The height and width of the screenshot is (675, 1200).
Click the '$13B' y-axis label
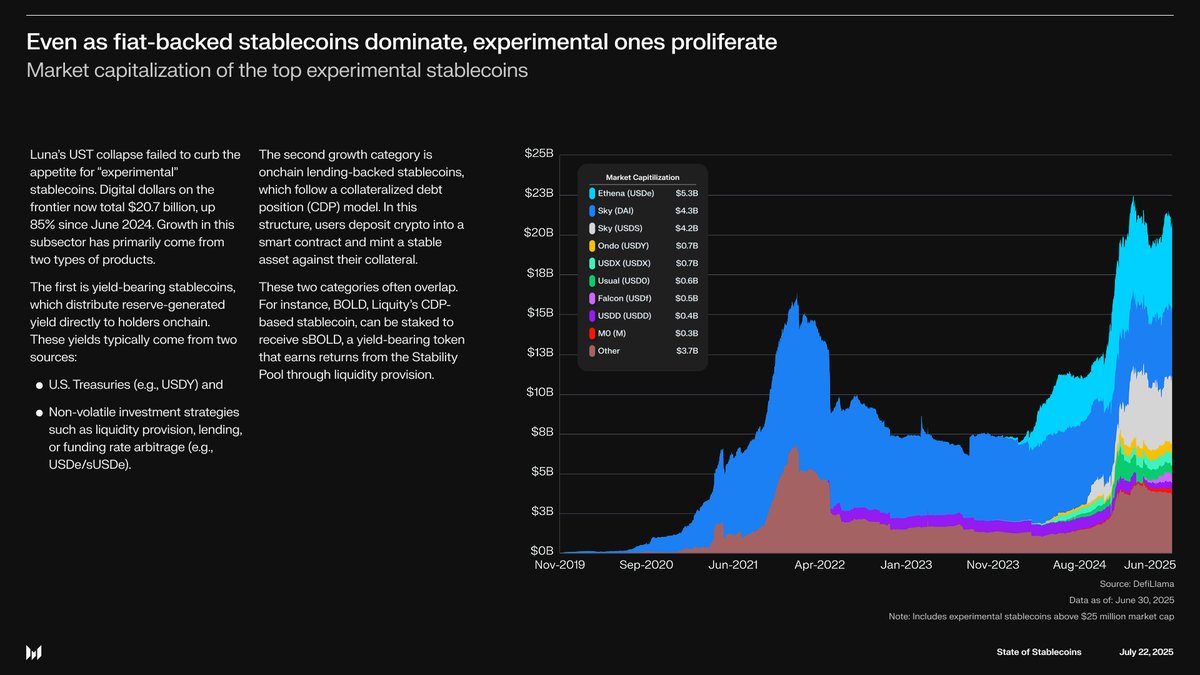[538, 352]
